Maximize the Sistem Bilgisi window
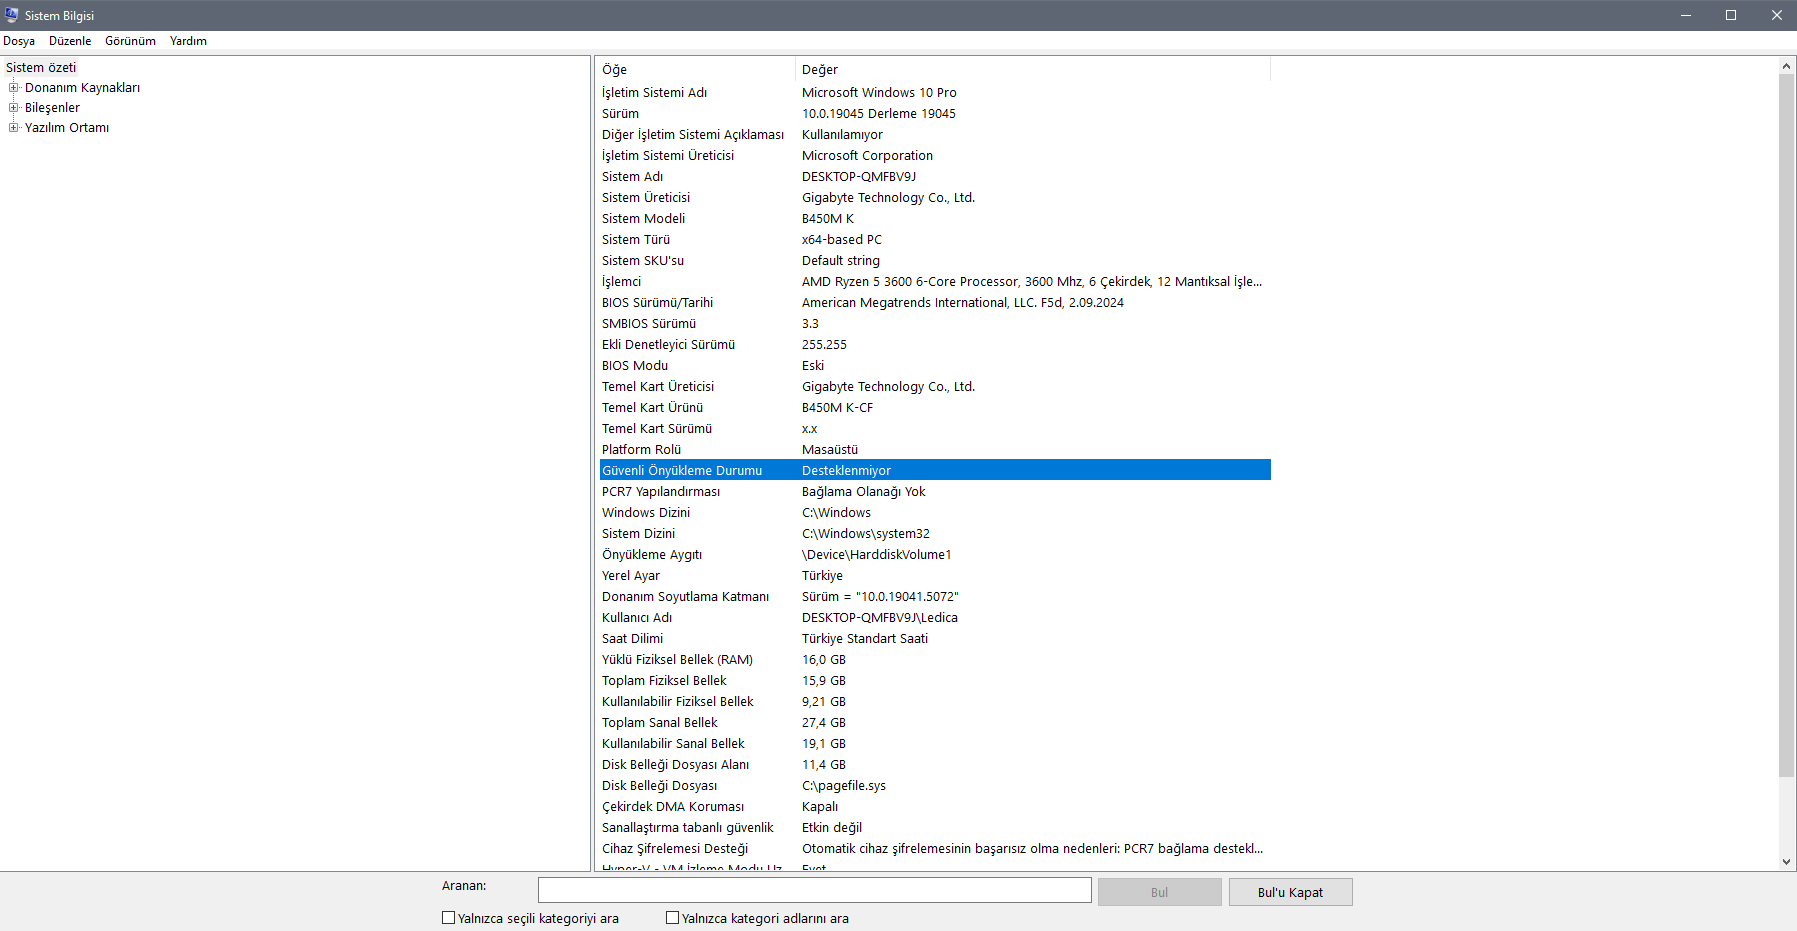Viewport: 1797px width, 931px height. [x=1731, y=15]
